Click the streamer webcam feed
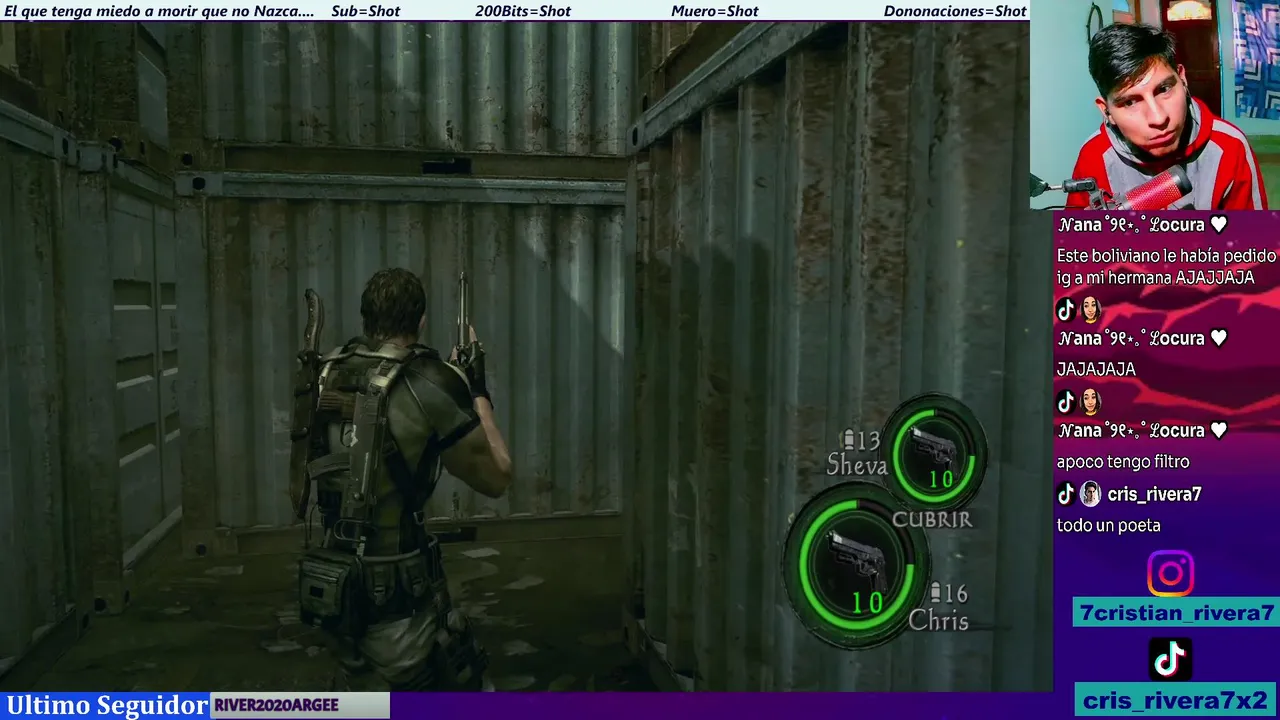Image resolution: width=1280 pixels, height=720 pixels. (1155, 105)
